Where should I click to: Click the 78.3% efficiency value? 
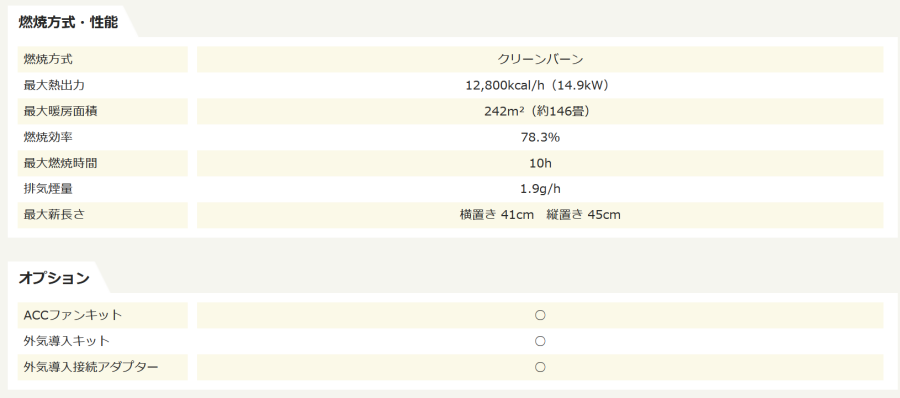(x=540, y=137)
